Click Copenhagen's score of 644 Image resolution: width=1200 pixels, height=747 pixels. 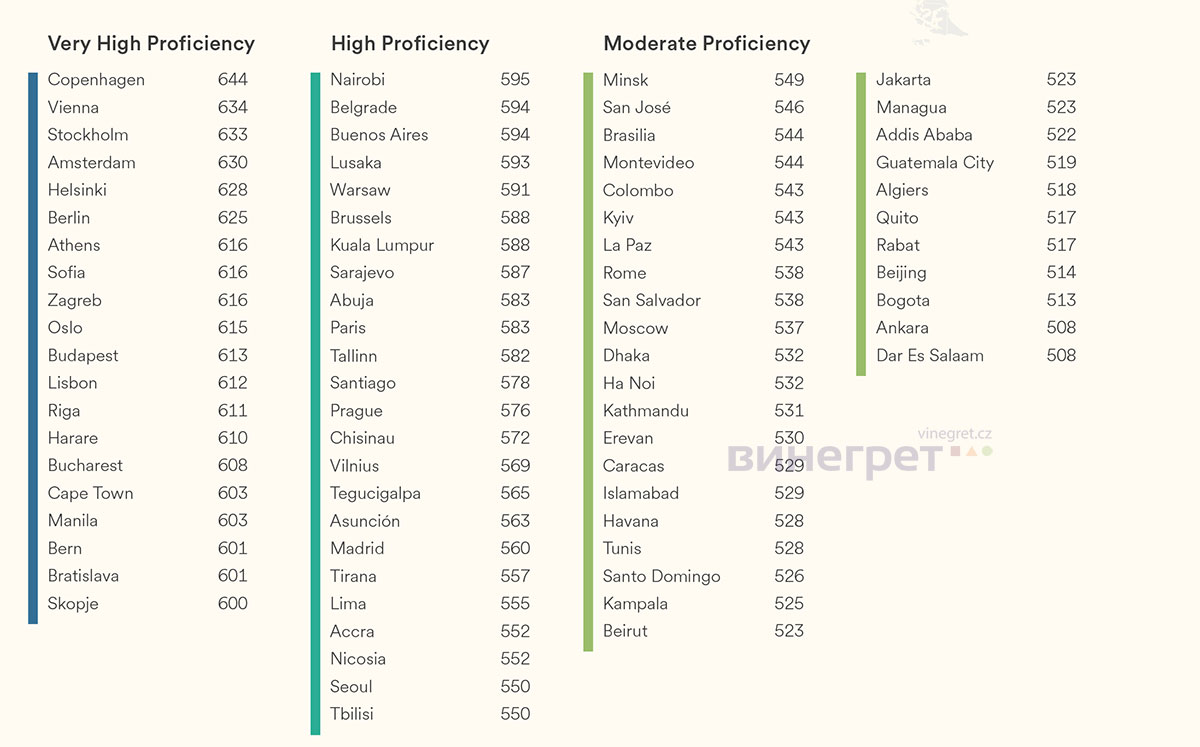[233, 80]
